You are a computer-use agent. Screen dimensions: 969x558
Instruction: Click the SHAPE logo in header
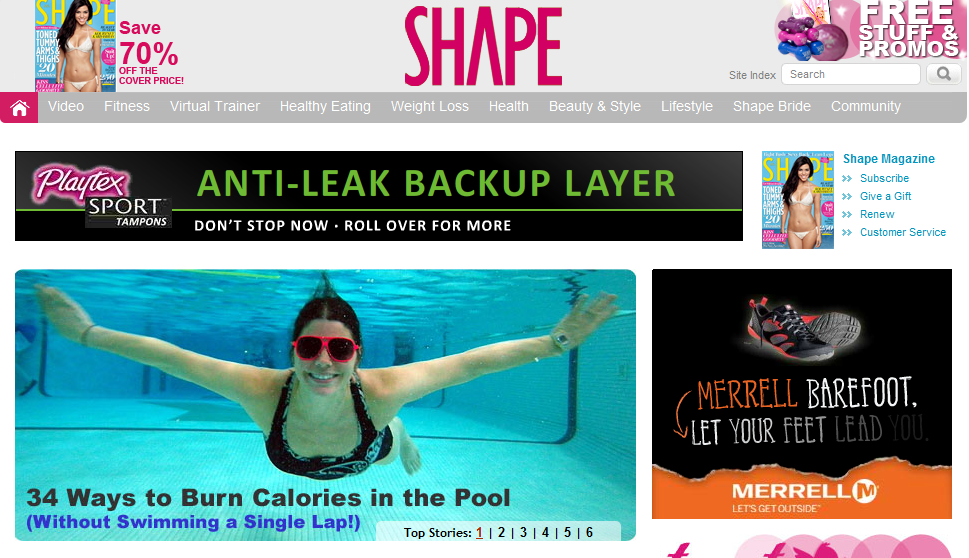[483, 46]
